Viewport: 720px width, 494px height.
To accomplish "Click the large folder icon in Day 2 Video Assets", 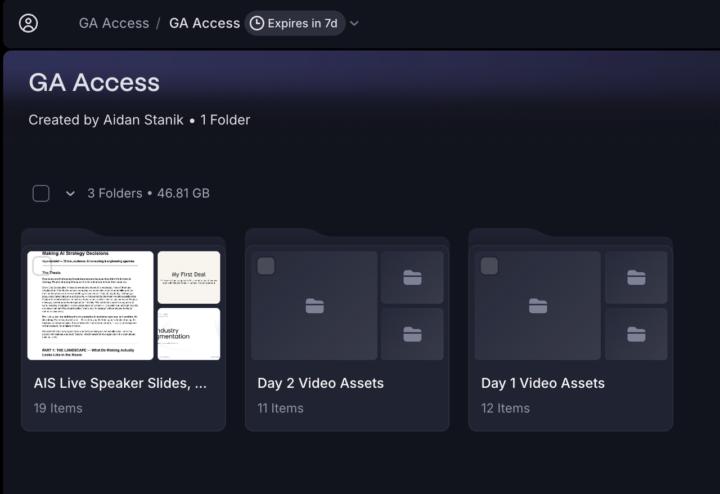I will [315, 306].
